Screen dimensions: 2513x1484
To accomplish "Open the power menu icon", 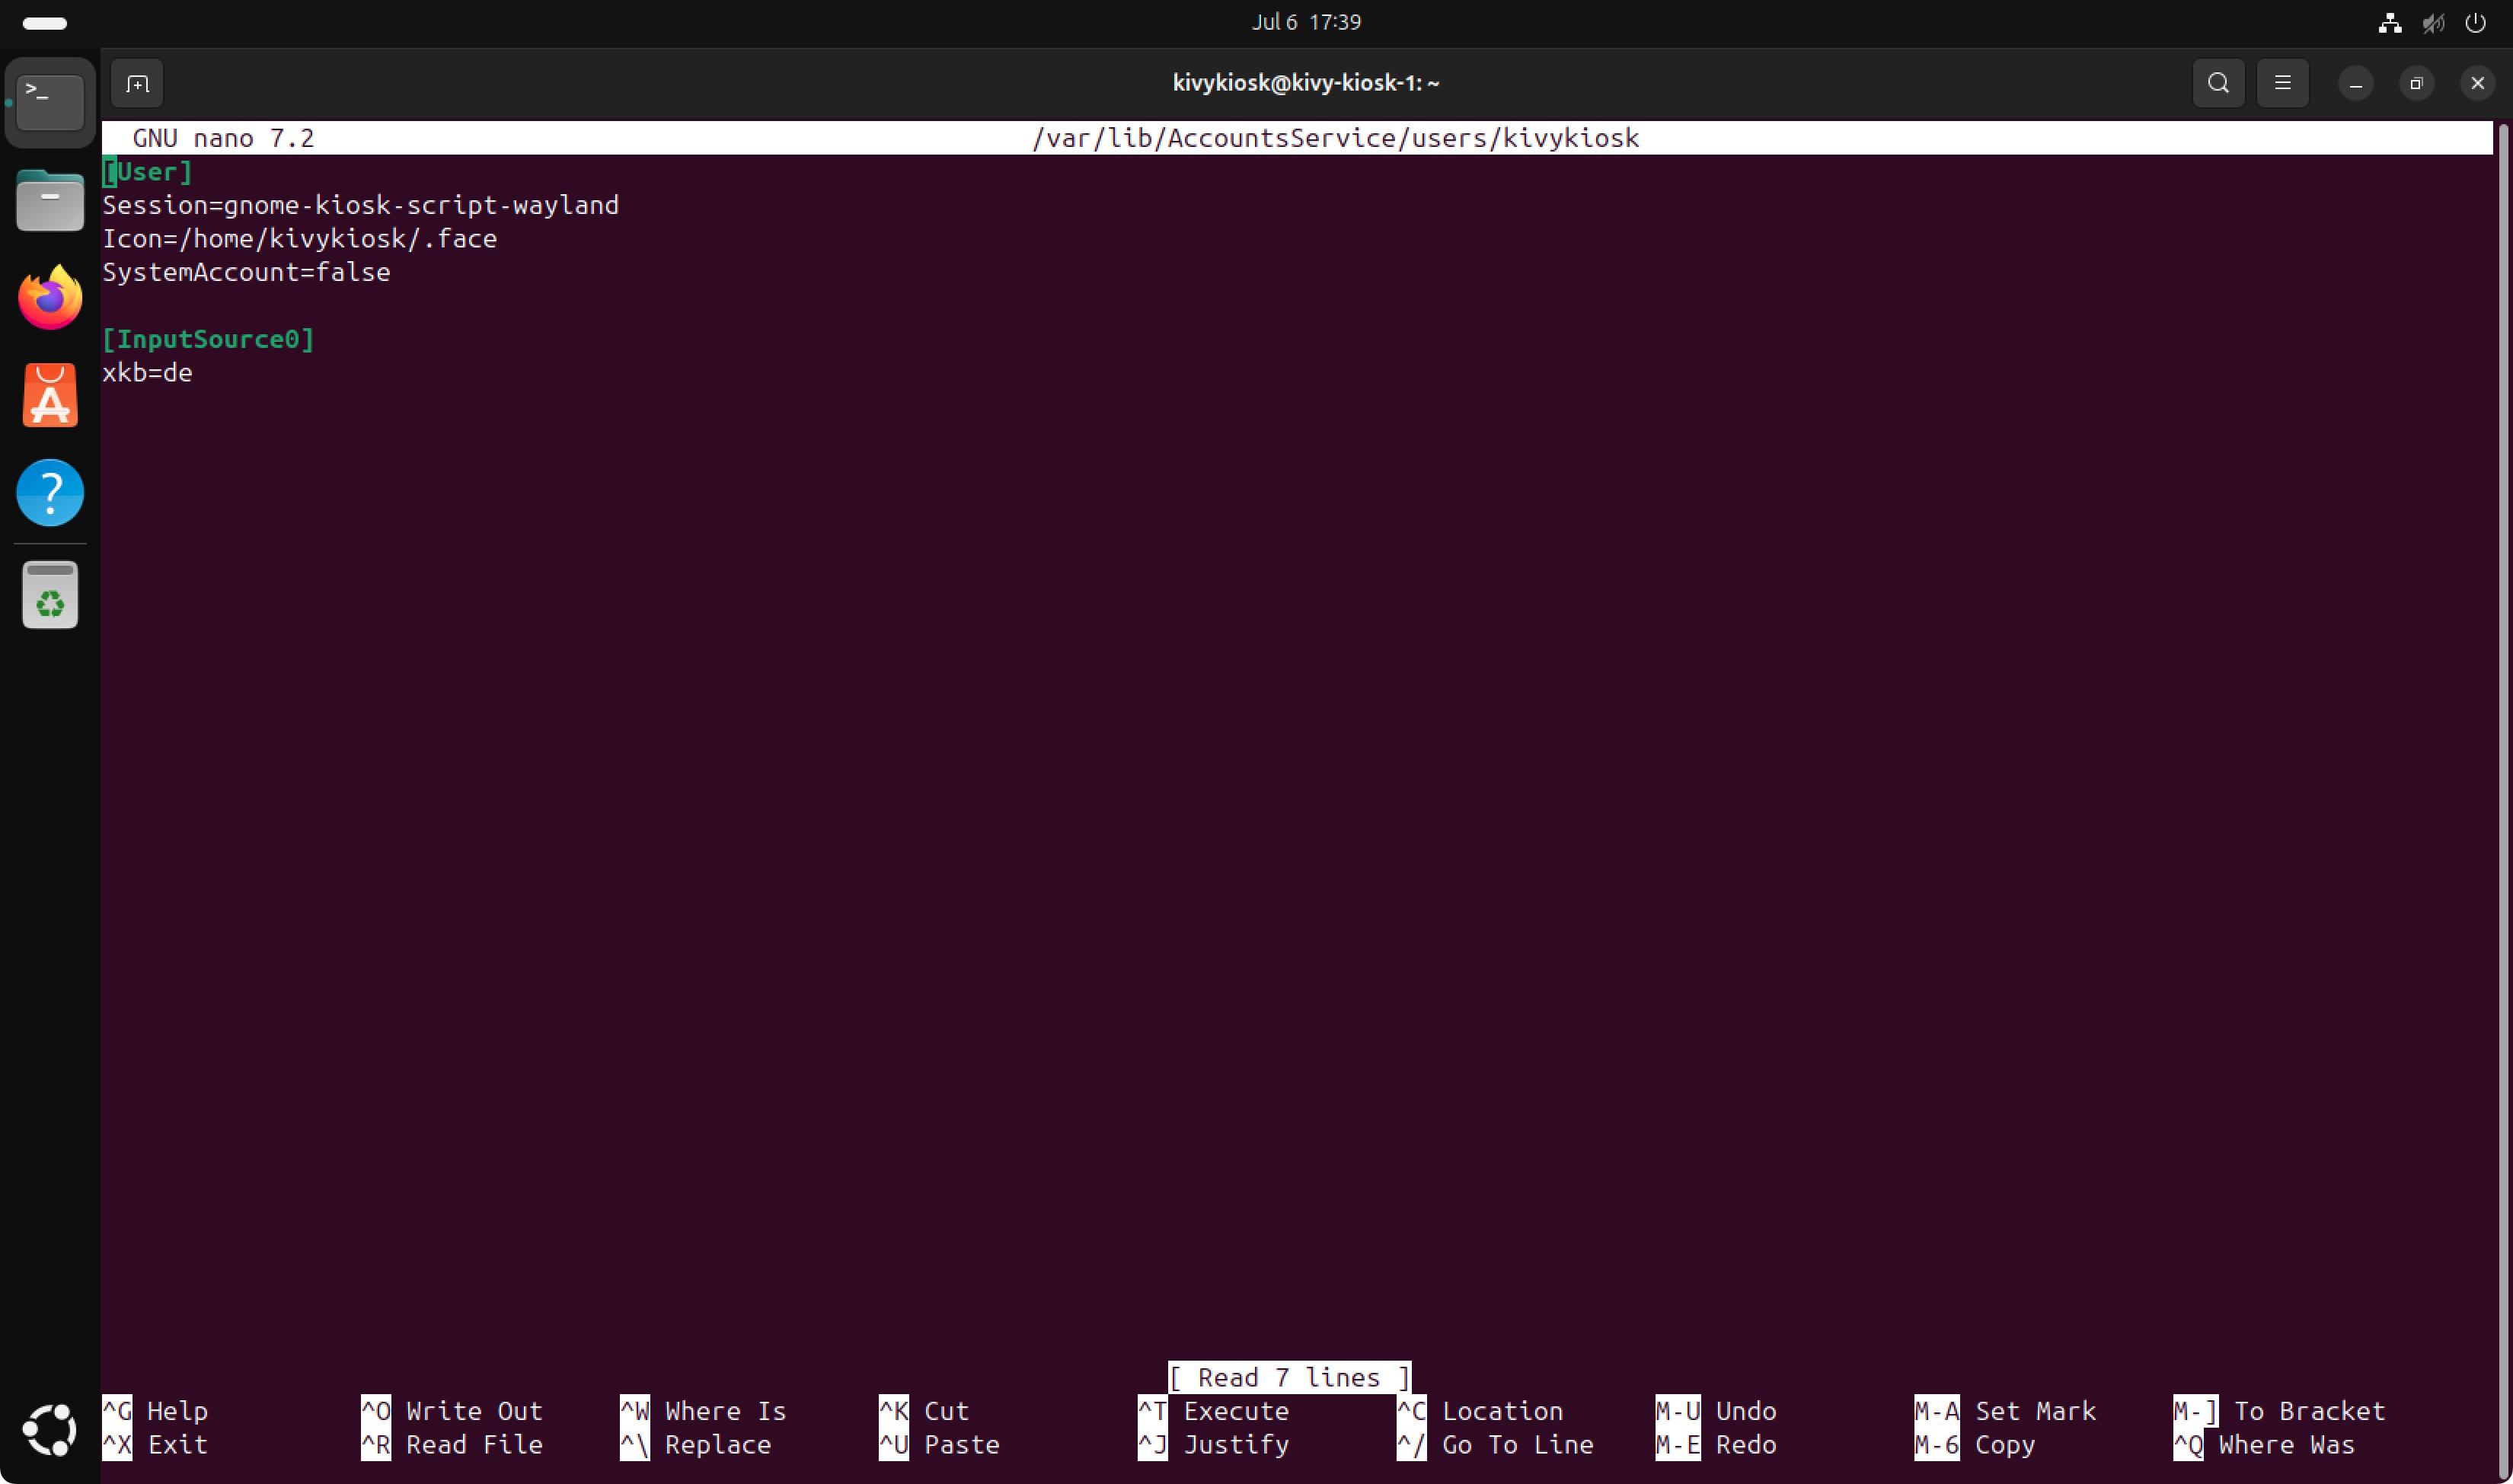I will (2475, 23).
